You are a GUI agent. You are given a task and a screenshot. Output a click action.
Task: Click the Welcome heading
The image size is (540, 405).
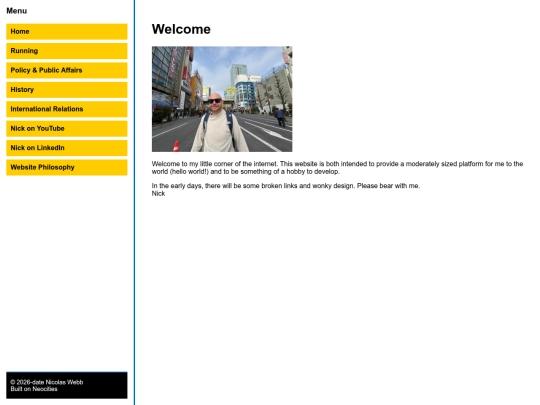(x=181, y=29)
